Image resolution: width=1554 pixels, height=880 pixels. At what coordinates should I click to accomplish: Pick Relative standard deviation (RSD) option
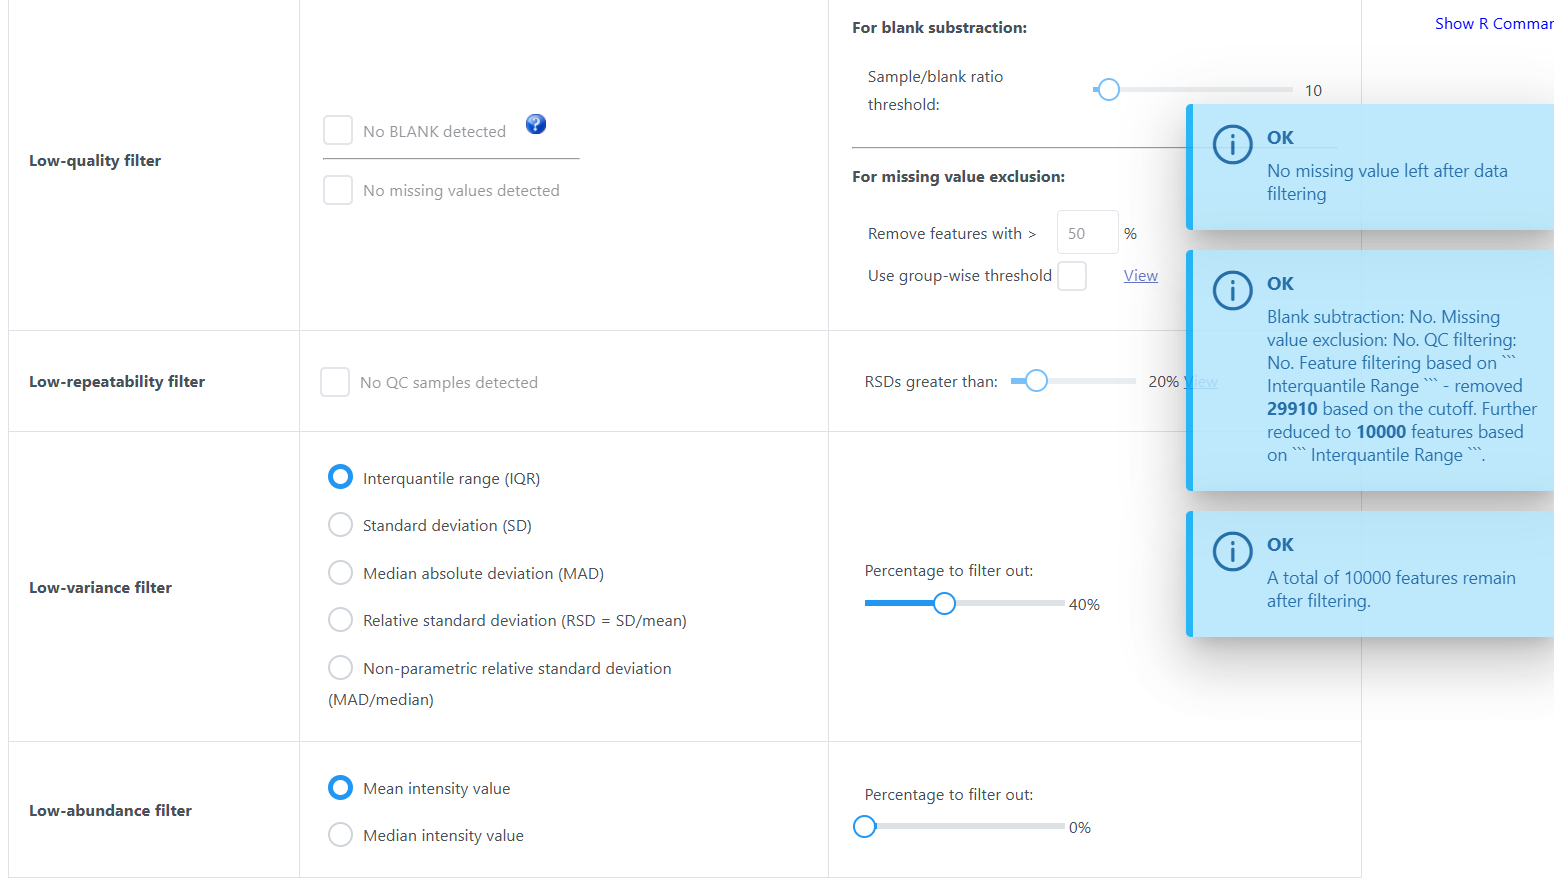click(x=340, y=620)
